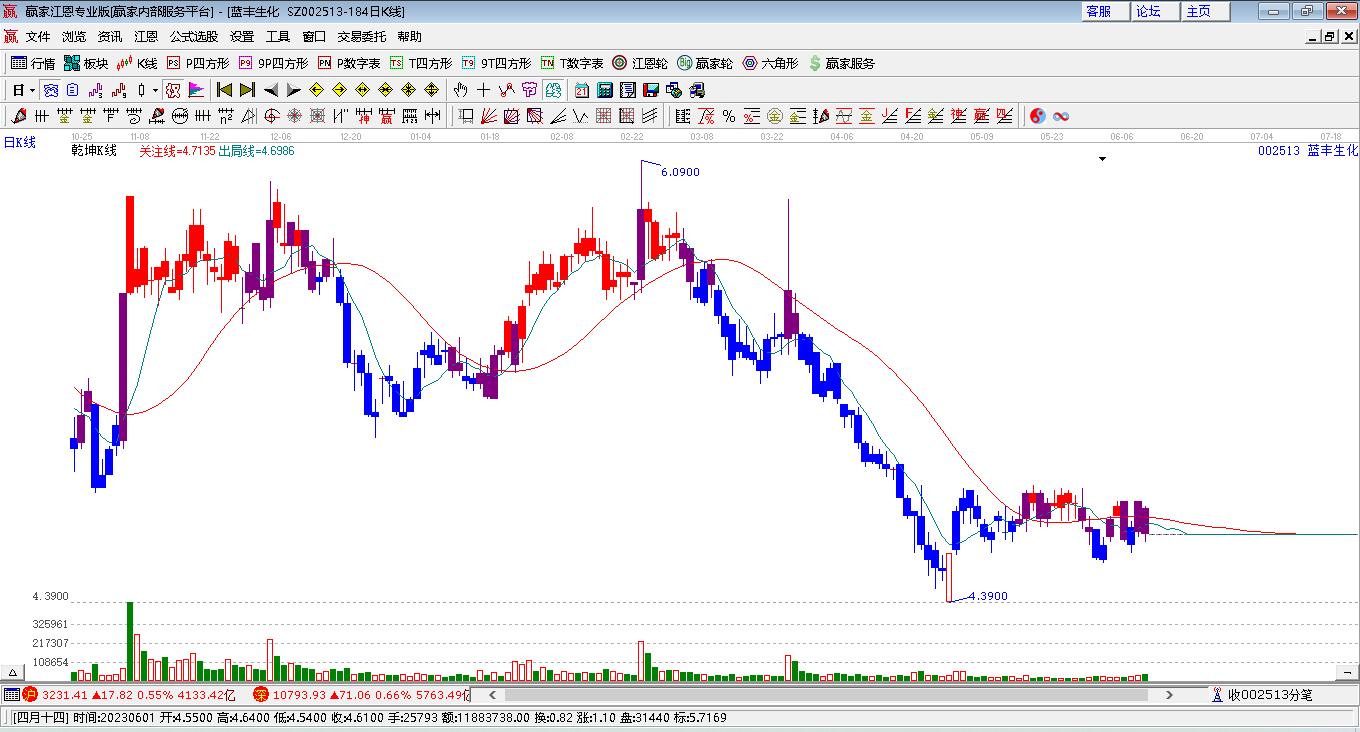Open the calendar icon in toolbar
1360x732 pixels.
(x=581, y=90)
